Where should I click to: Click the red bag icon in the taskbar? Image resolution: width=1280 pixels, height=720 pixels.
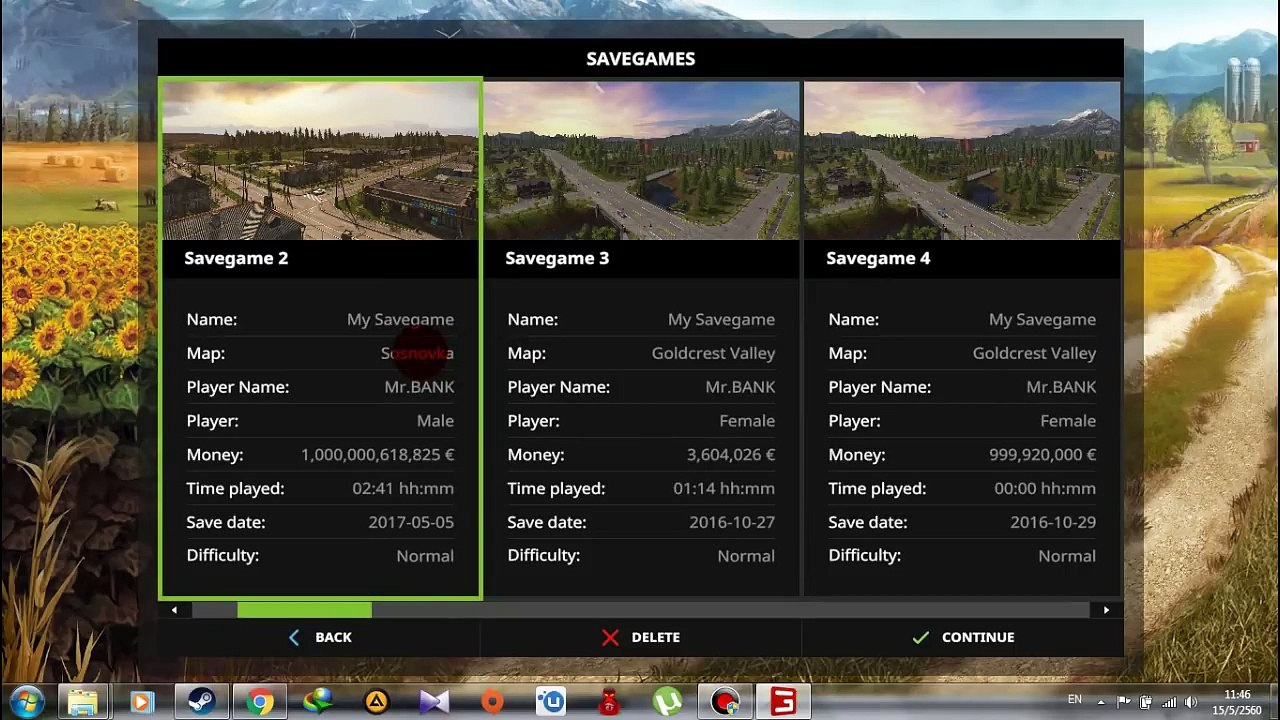coord(609,702)
